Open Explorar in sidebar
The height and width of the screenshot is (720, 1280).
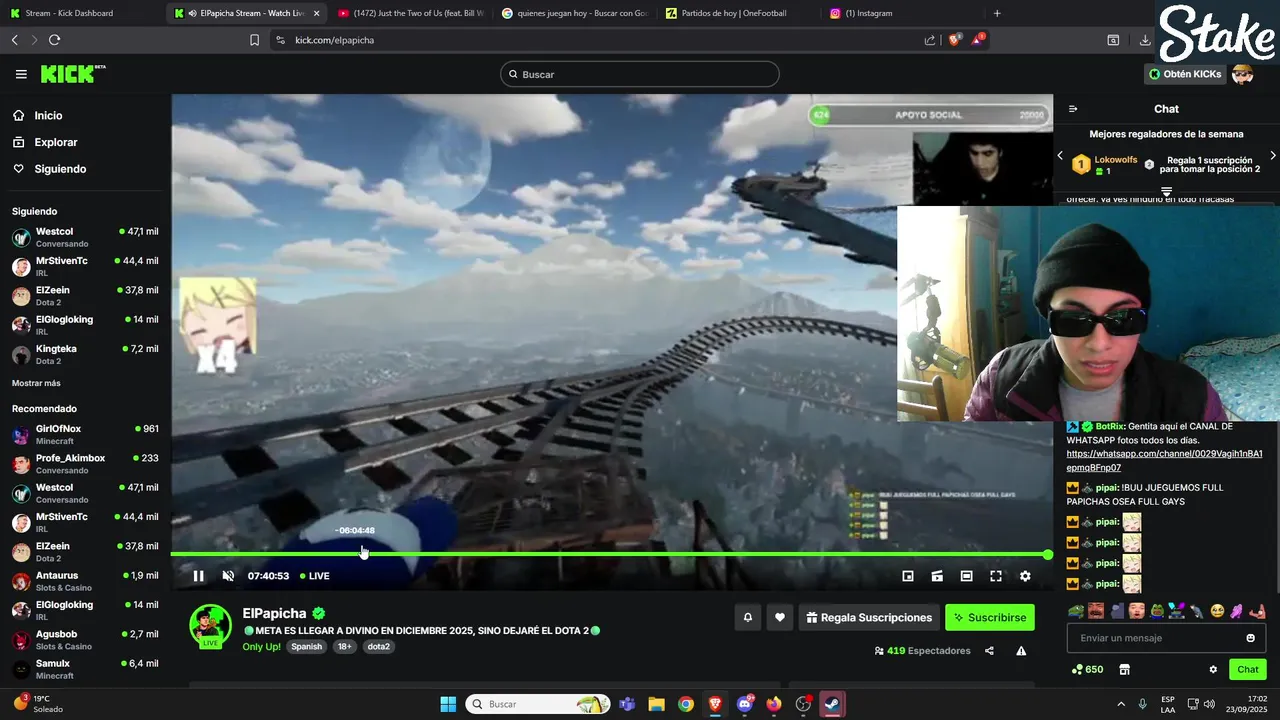click(55, 142)
